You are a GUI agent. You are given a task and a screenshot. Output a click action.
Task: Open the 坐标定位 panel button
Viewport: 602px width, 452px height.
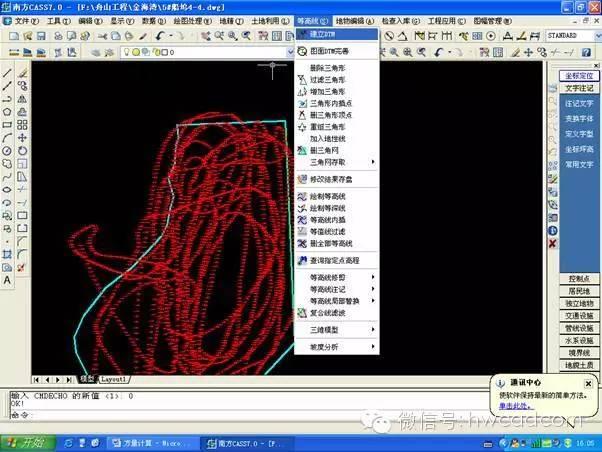pyautogui.click(x=579, y=76)
